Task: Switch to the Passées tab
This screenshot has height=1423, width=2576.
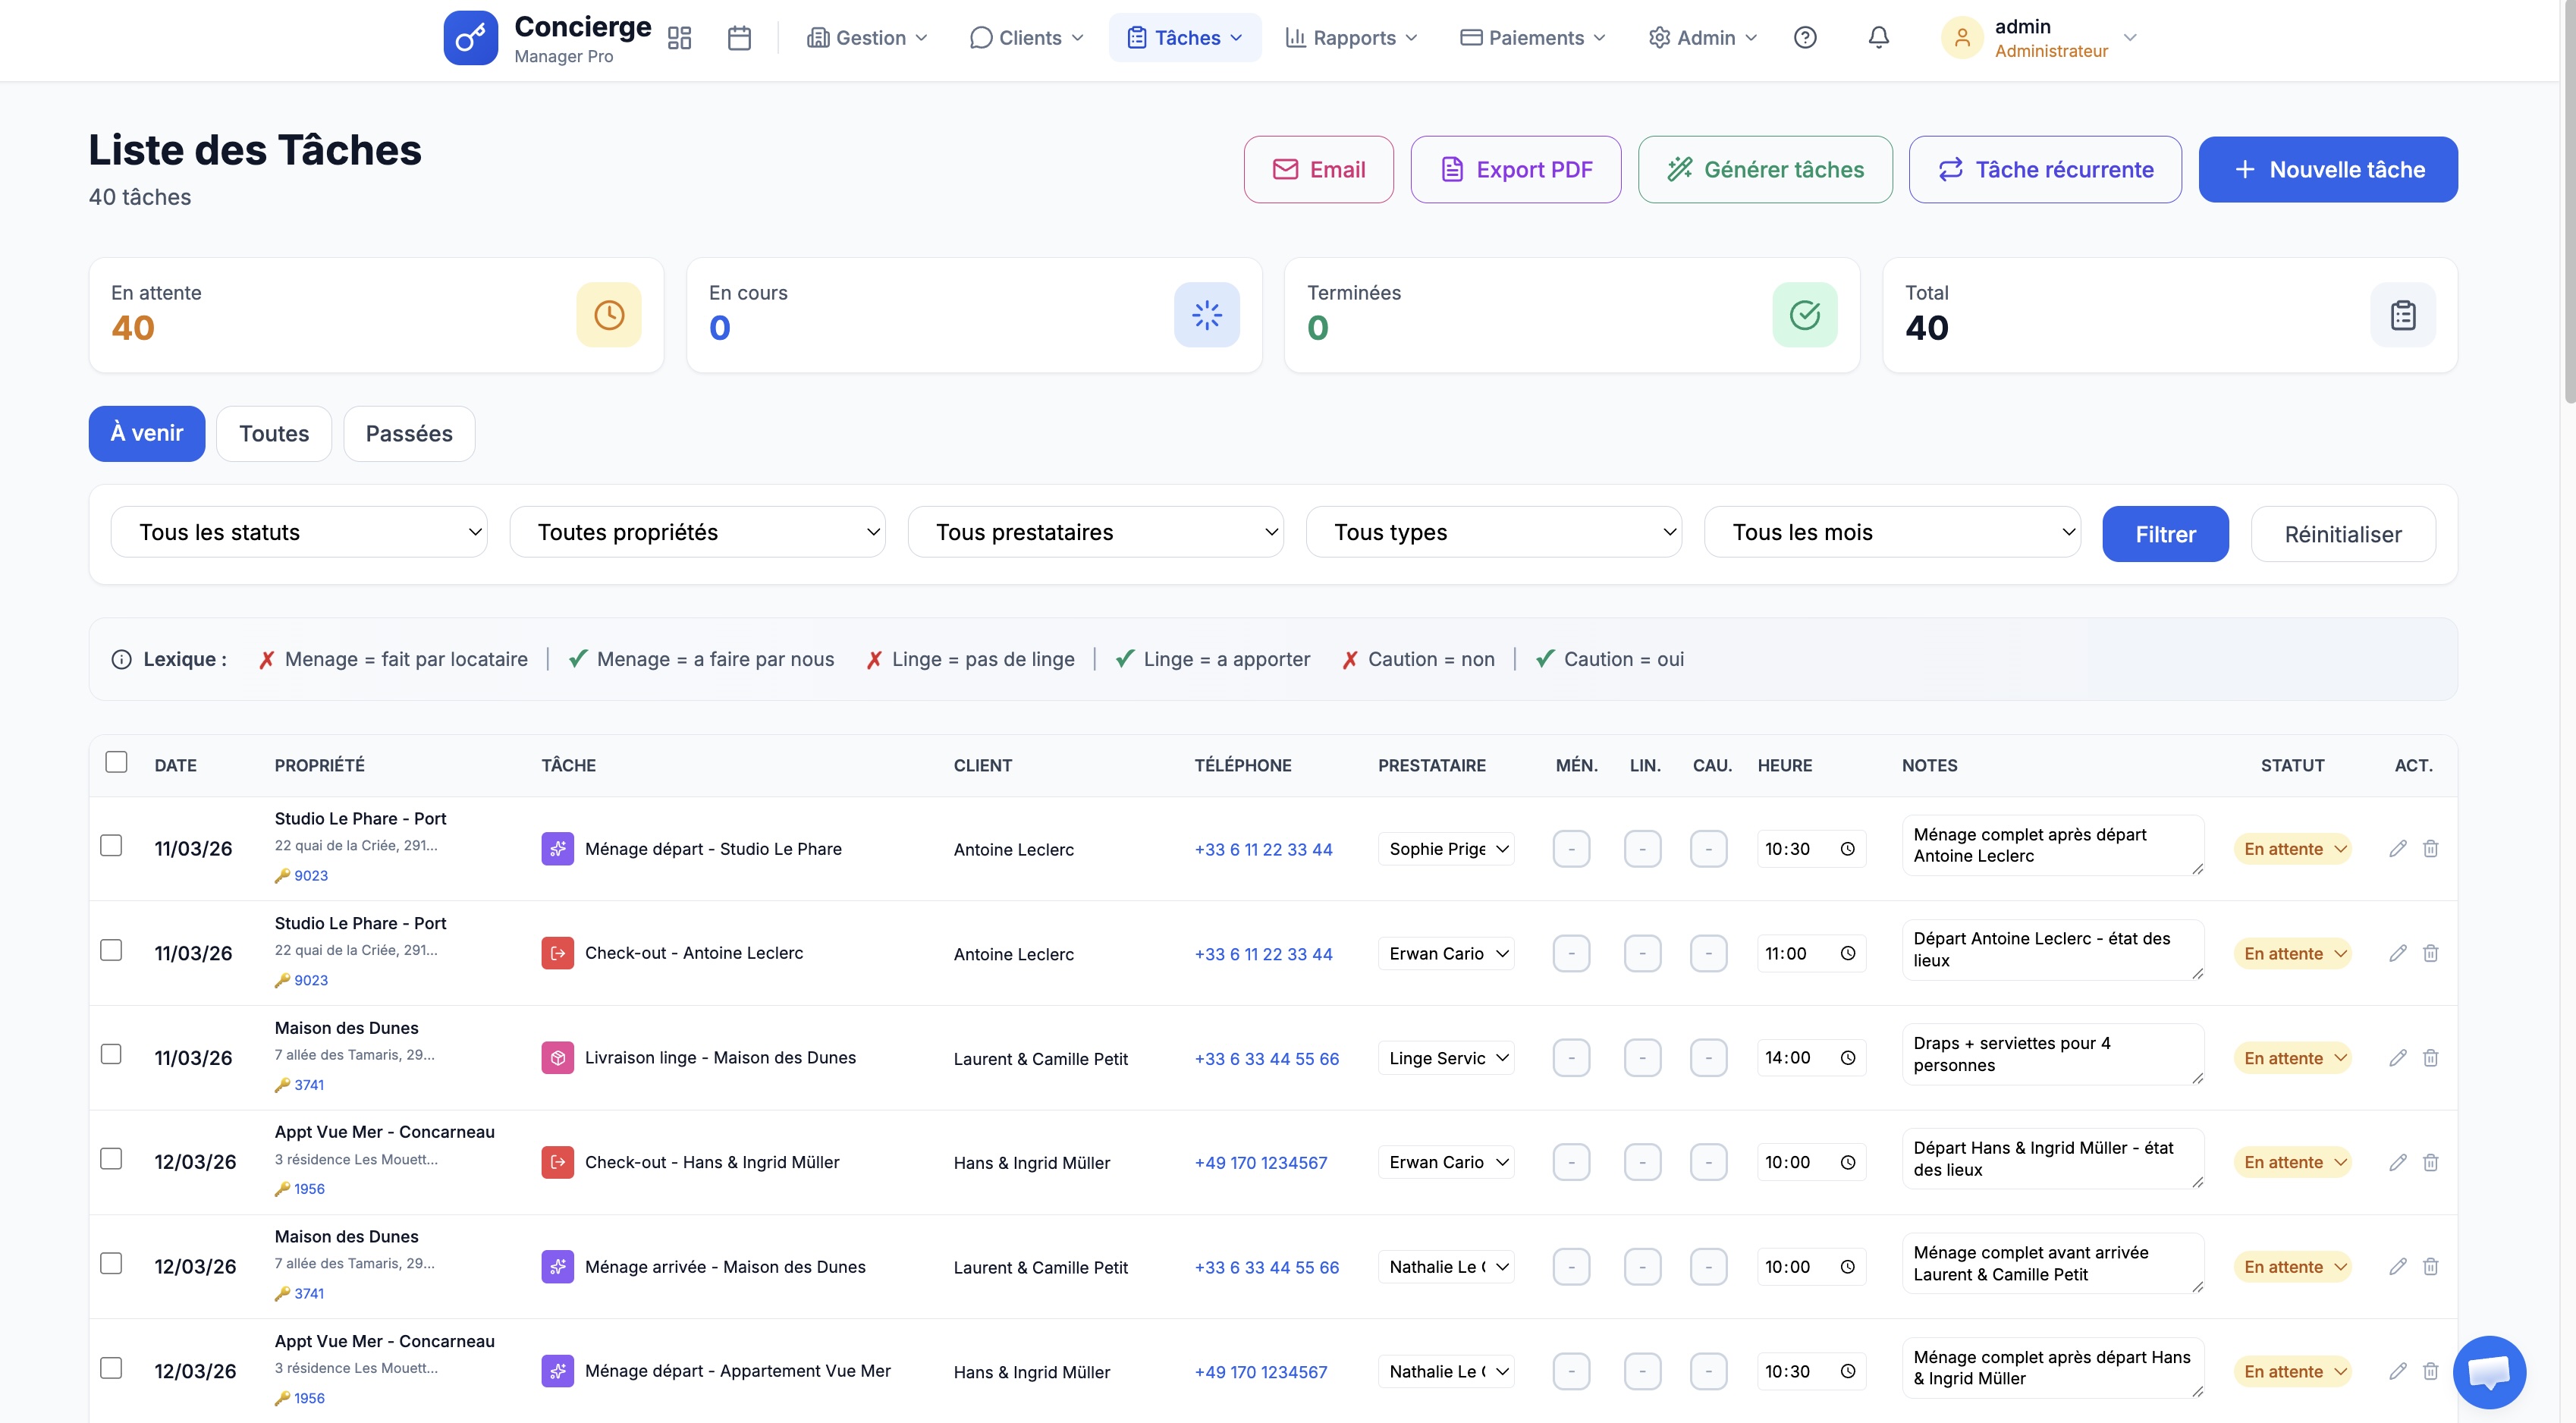Action: coord(408,434)
